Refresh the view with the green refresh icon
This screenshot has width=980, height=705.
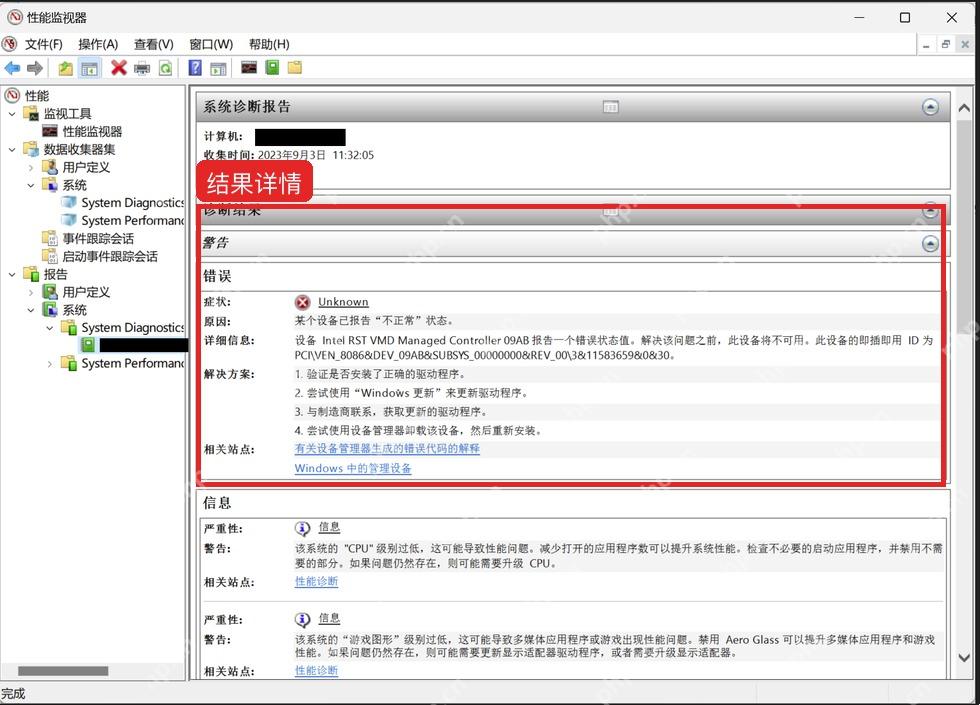click(166, 68)
